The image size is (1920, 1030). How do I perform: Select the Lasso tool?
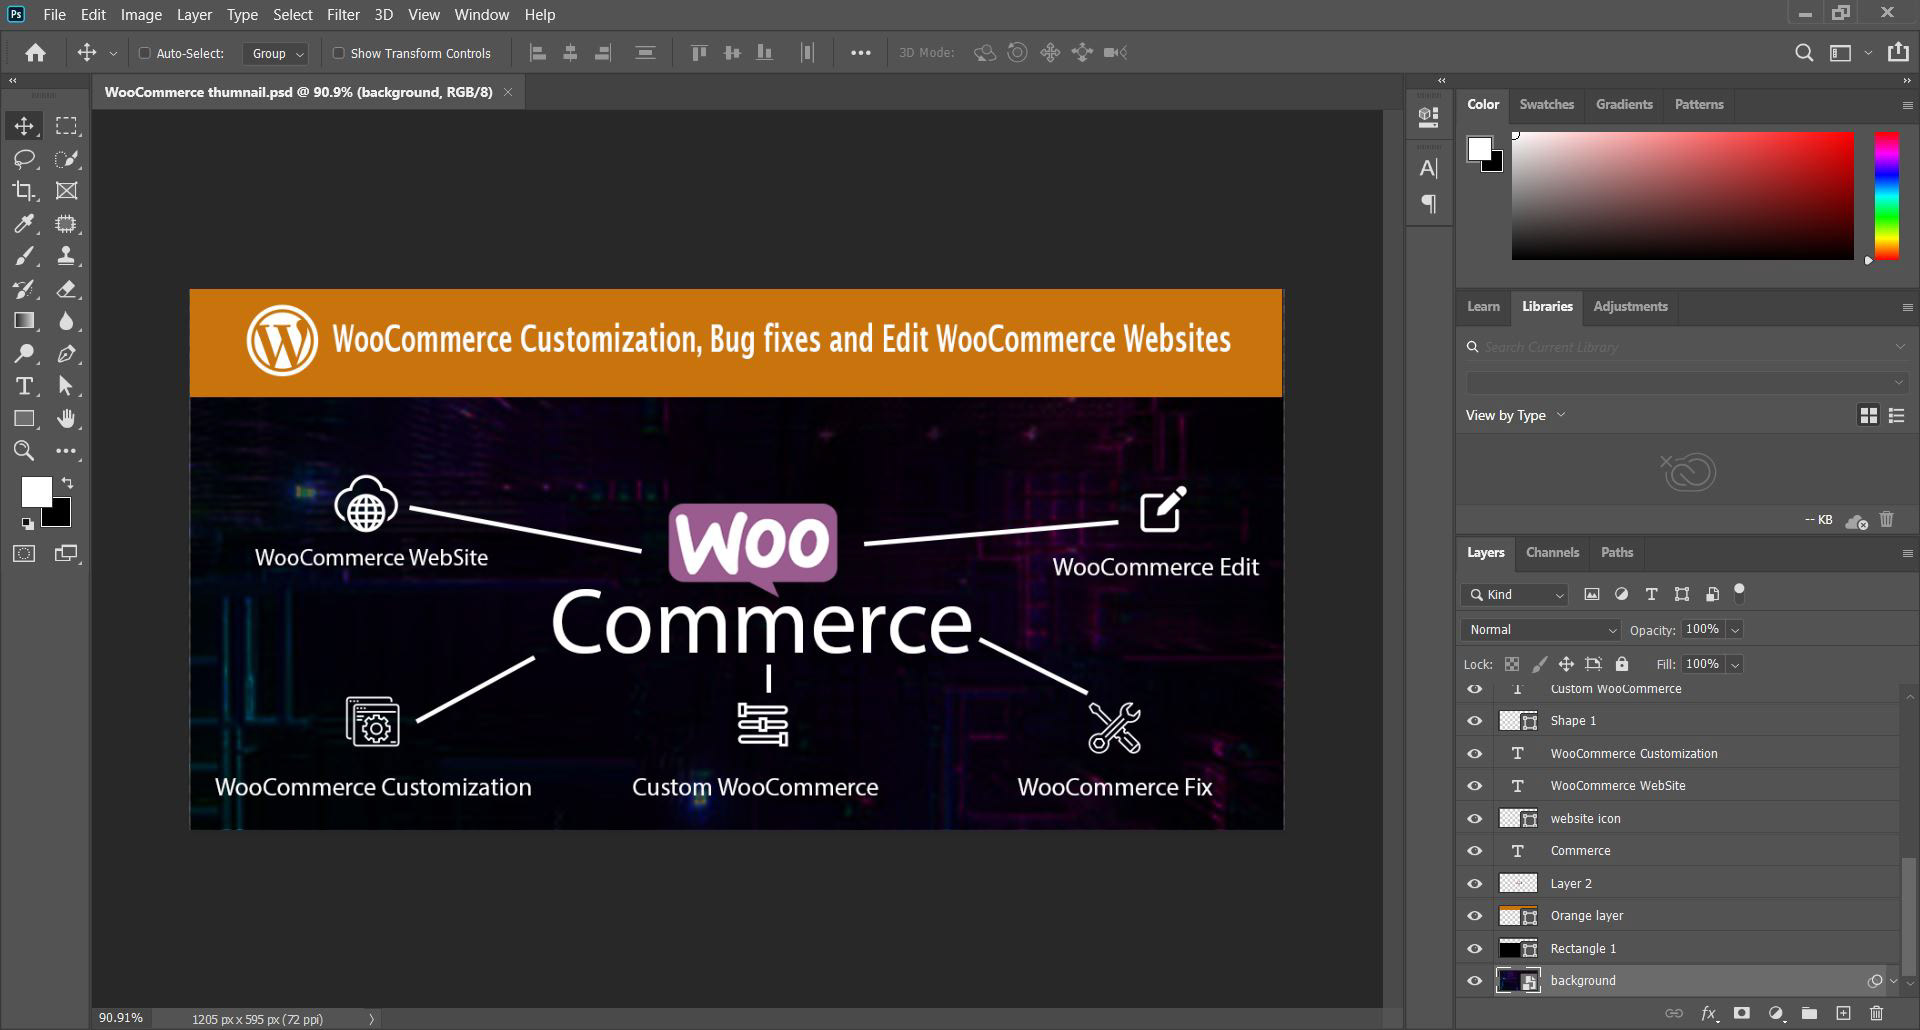pyautogui.click(x=24, y=159)
